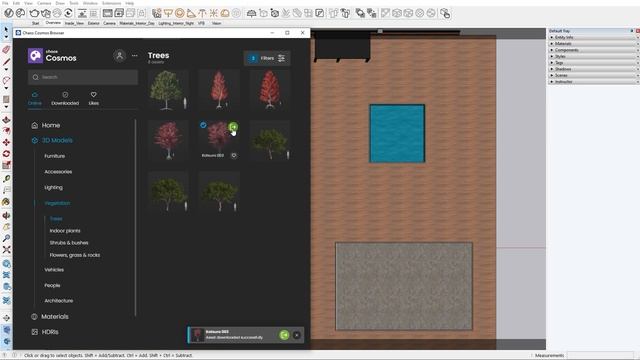
Task: Select the Rotate tool
Action: point(6,153)
